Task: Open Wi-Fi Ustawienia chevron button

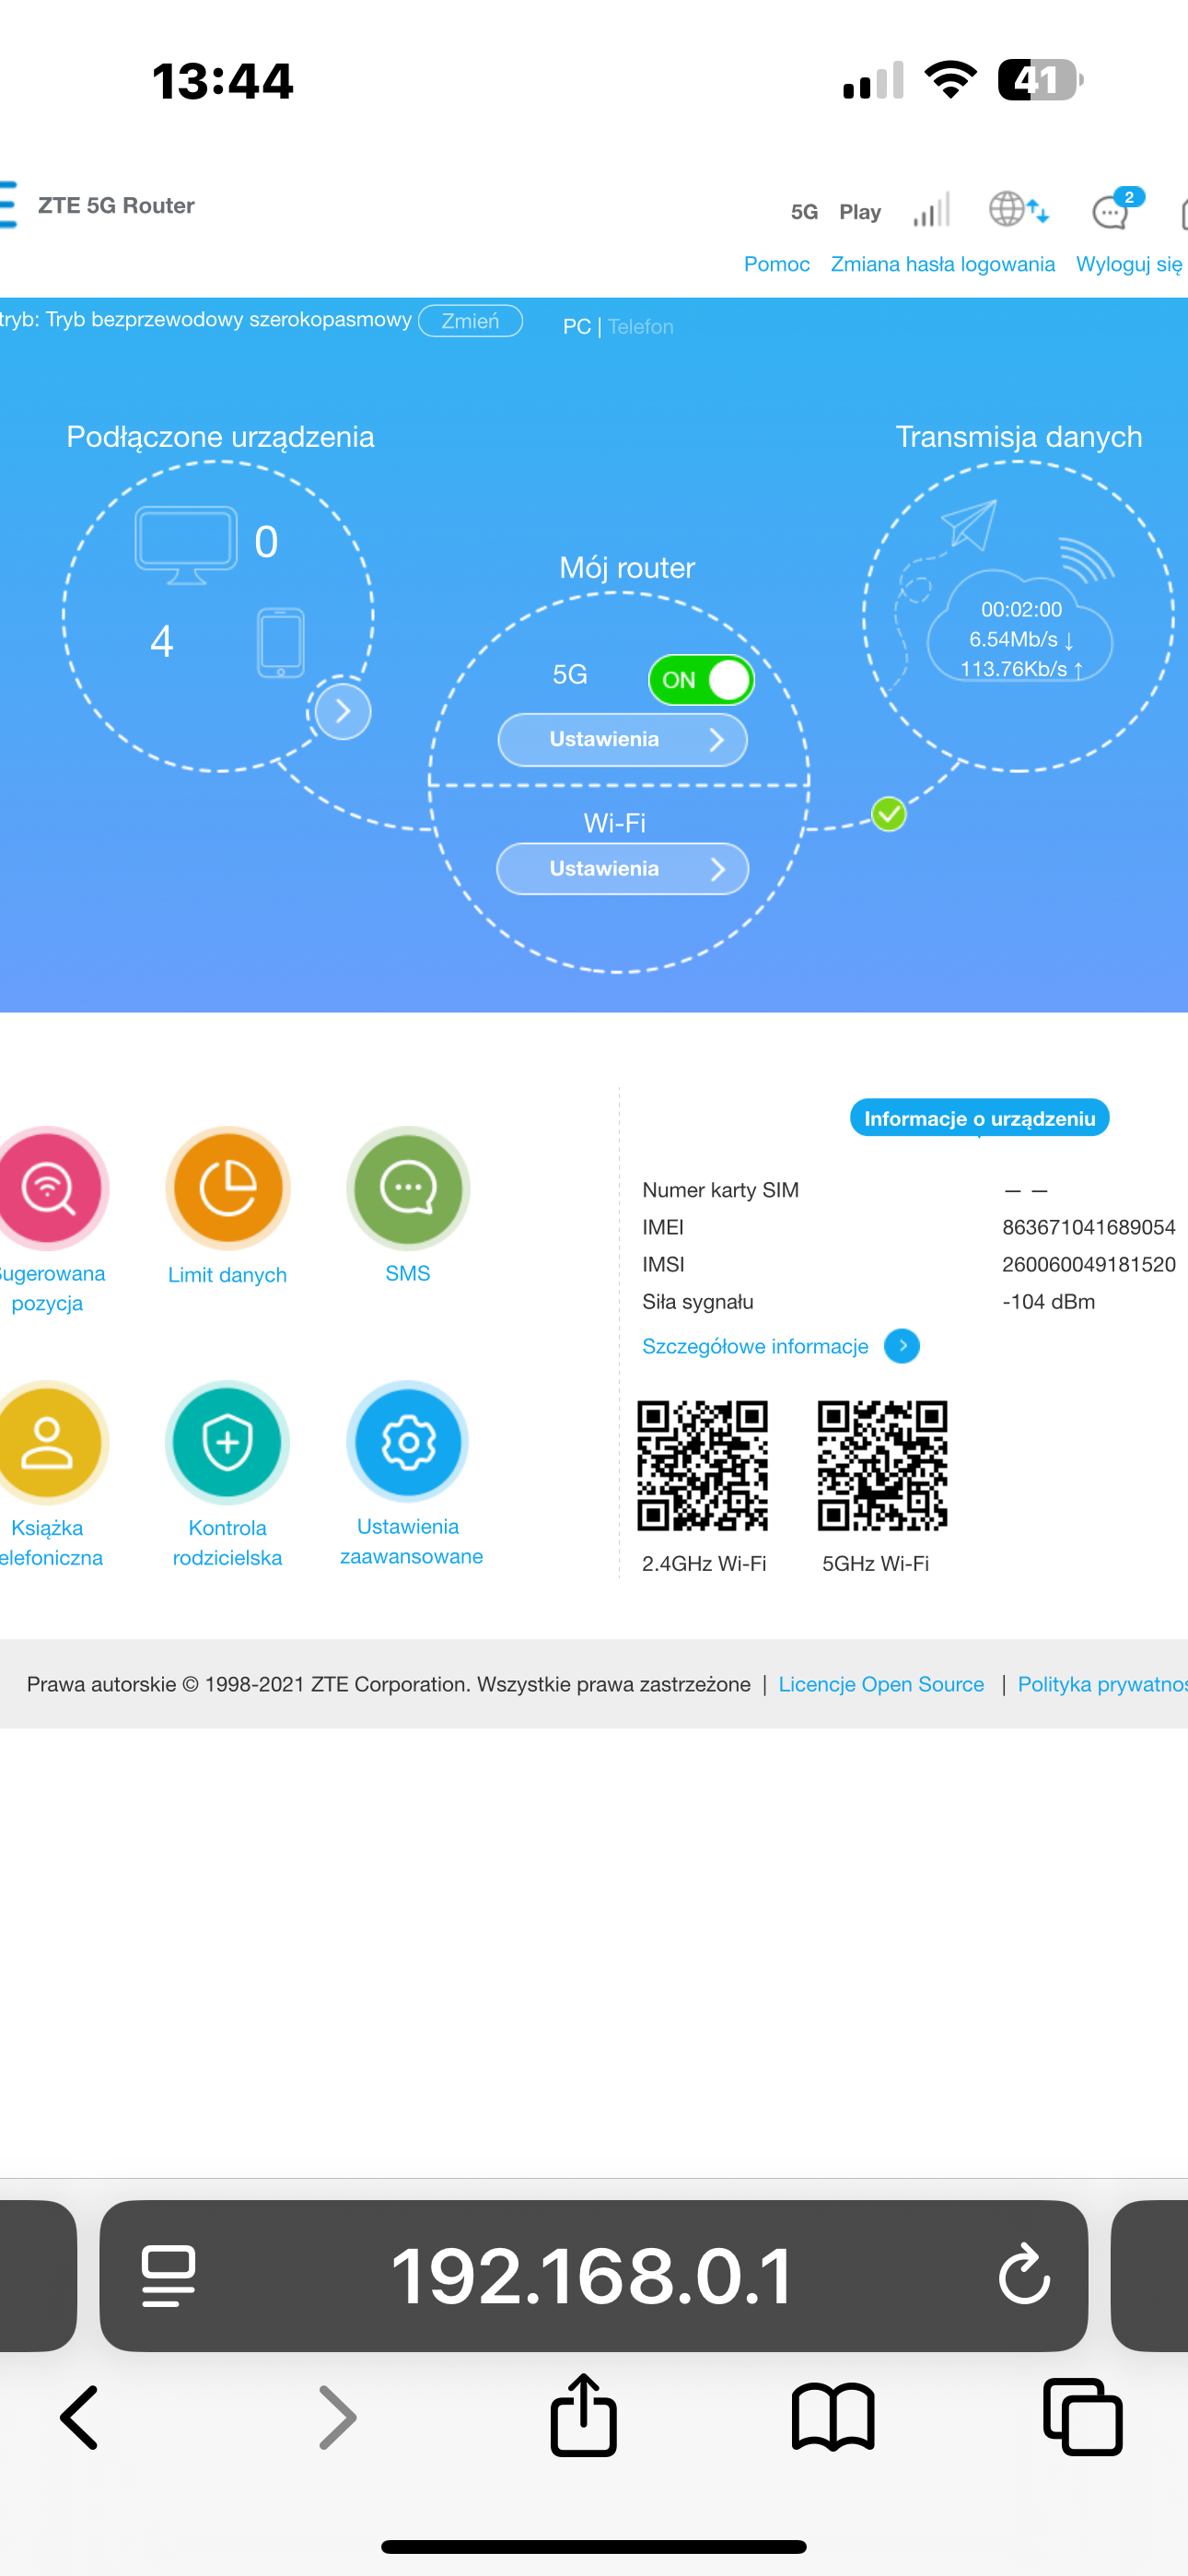Action: pyautogui.click(x=622, y=868)
